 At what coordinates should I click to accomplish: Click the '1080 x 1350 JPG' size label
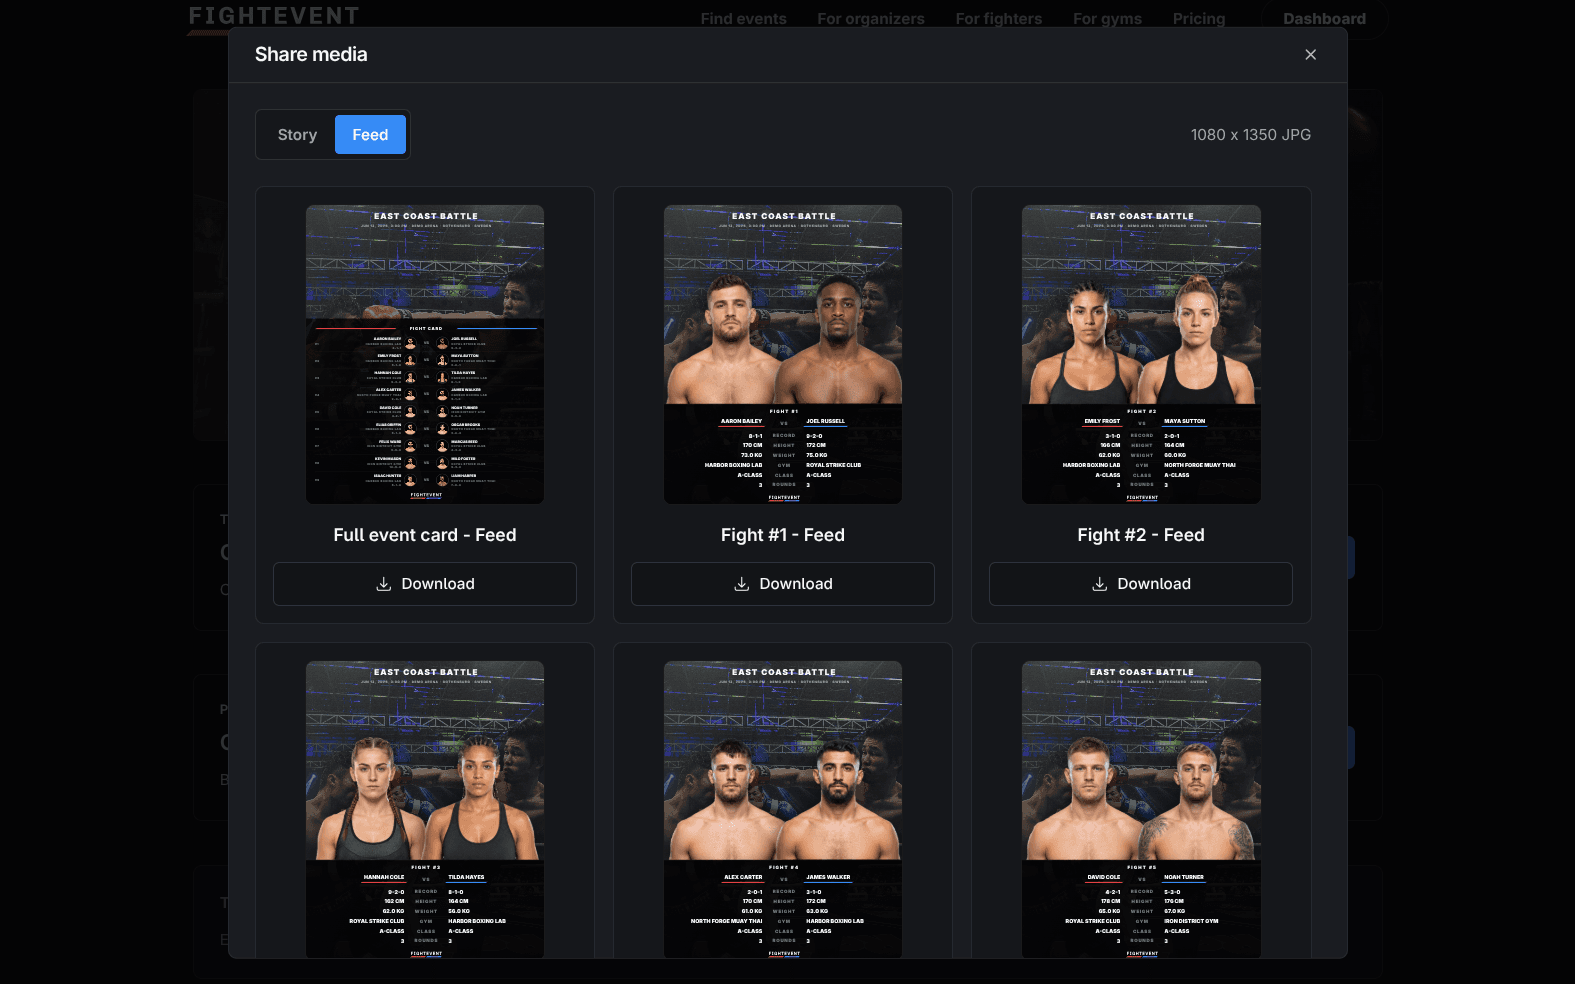coord(1250,135)
